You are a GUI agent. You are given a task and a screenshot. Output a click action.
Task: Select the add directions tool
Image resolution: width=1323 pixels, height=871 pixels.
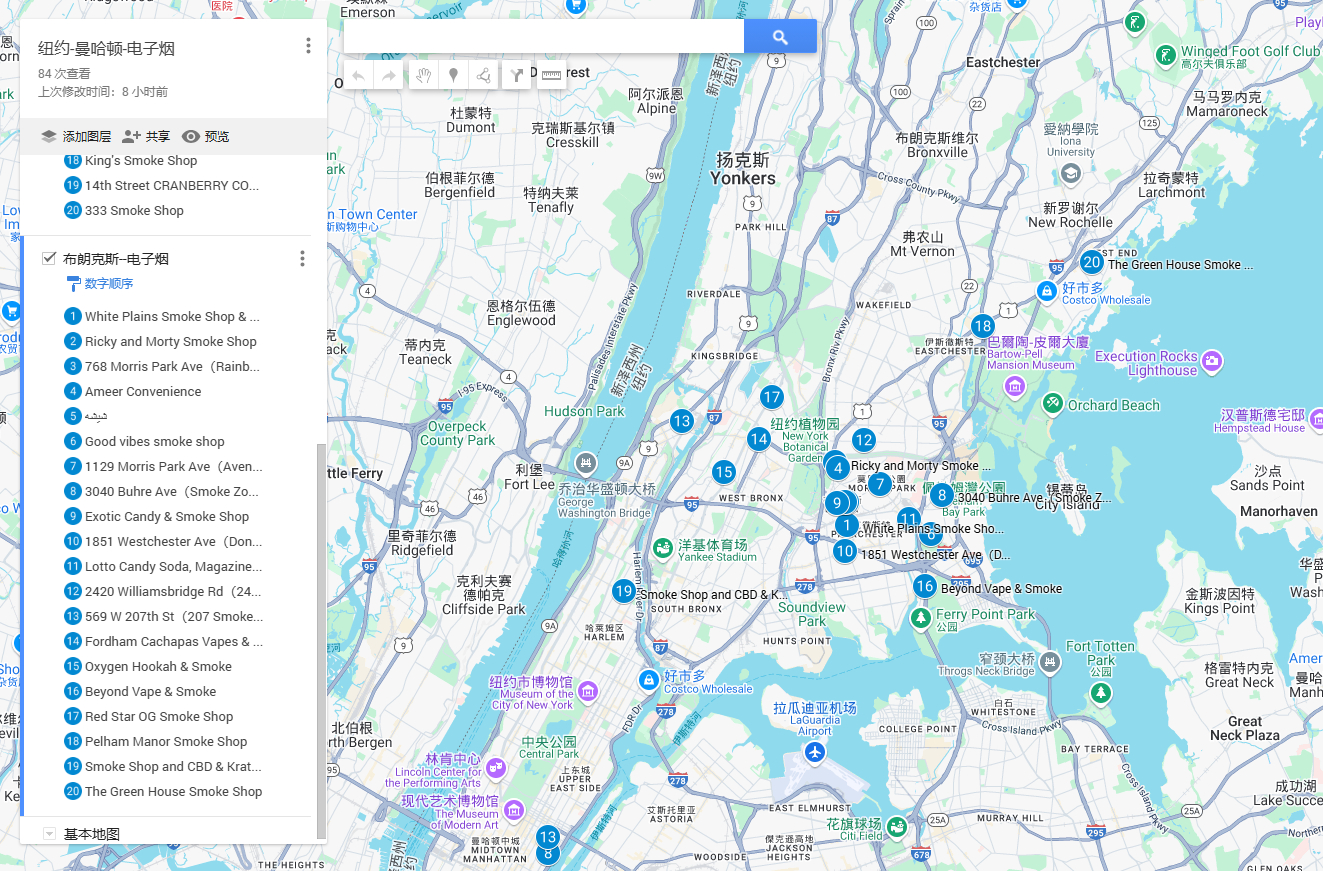(516, 75)
